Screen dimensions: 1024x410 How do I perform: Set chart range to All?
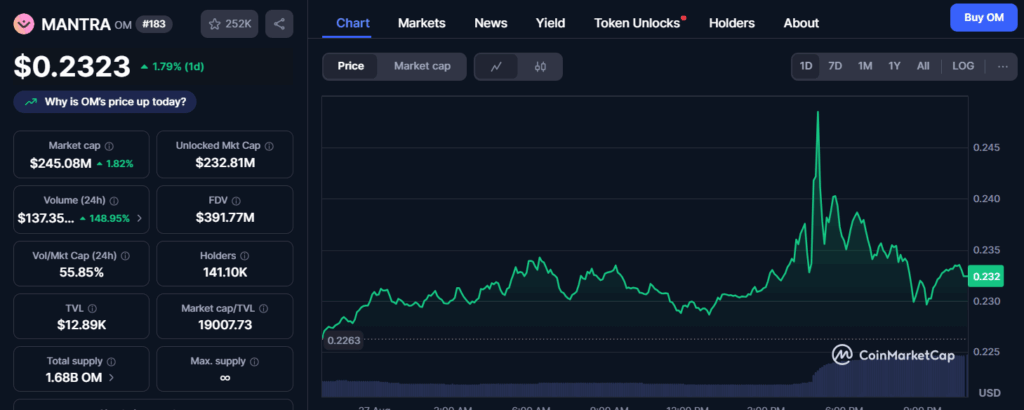[923, 67]
